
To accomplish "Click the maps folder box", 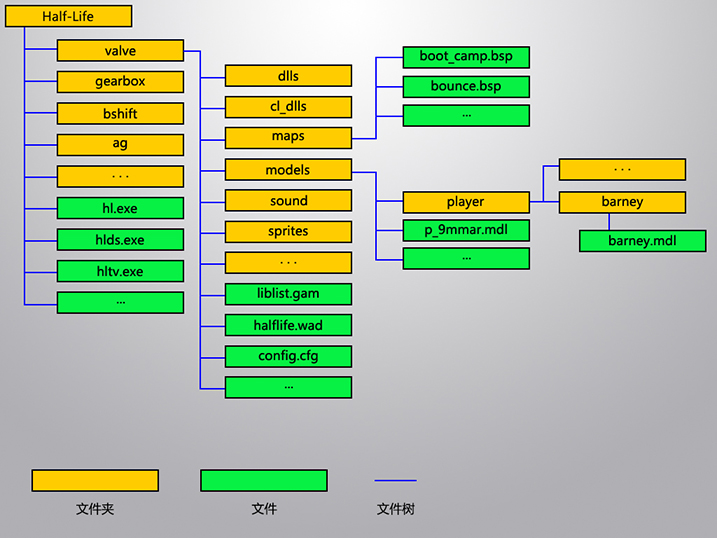I will 289,138.
